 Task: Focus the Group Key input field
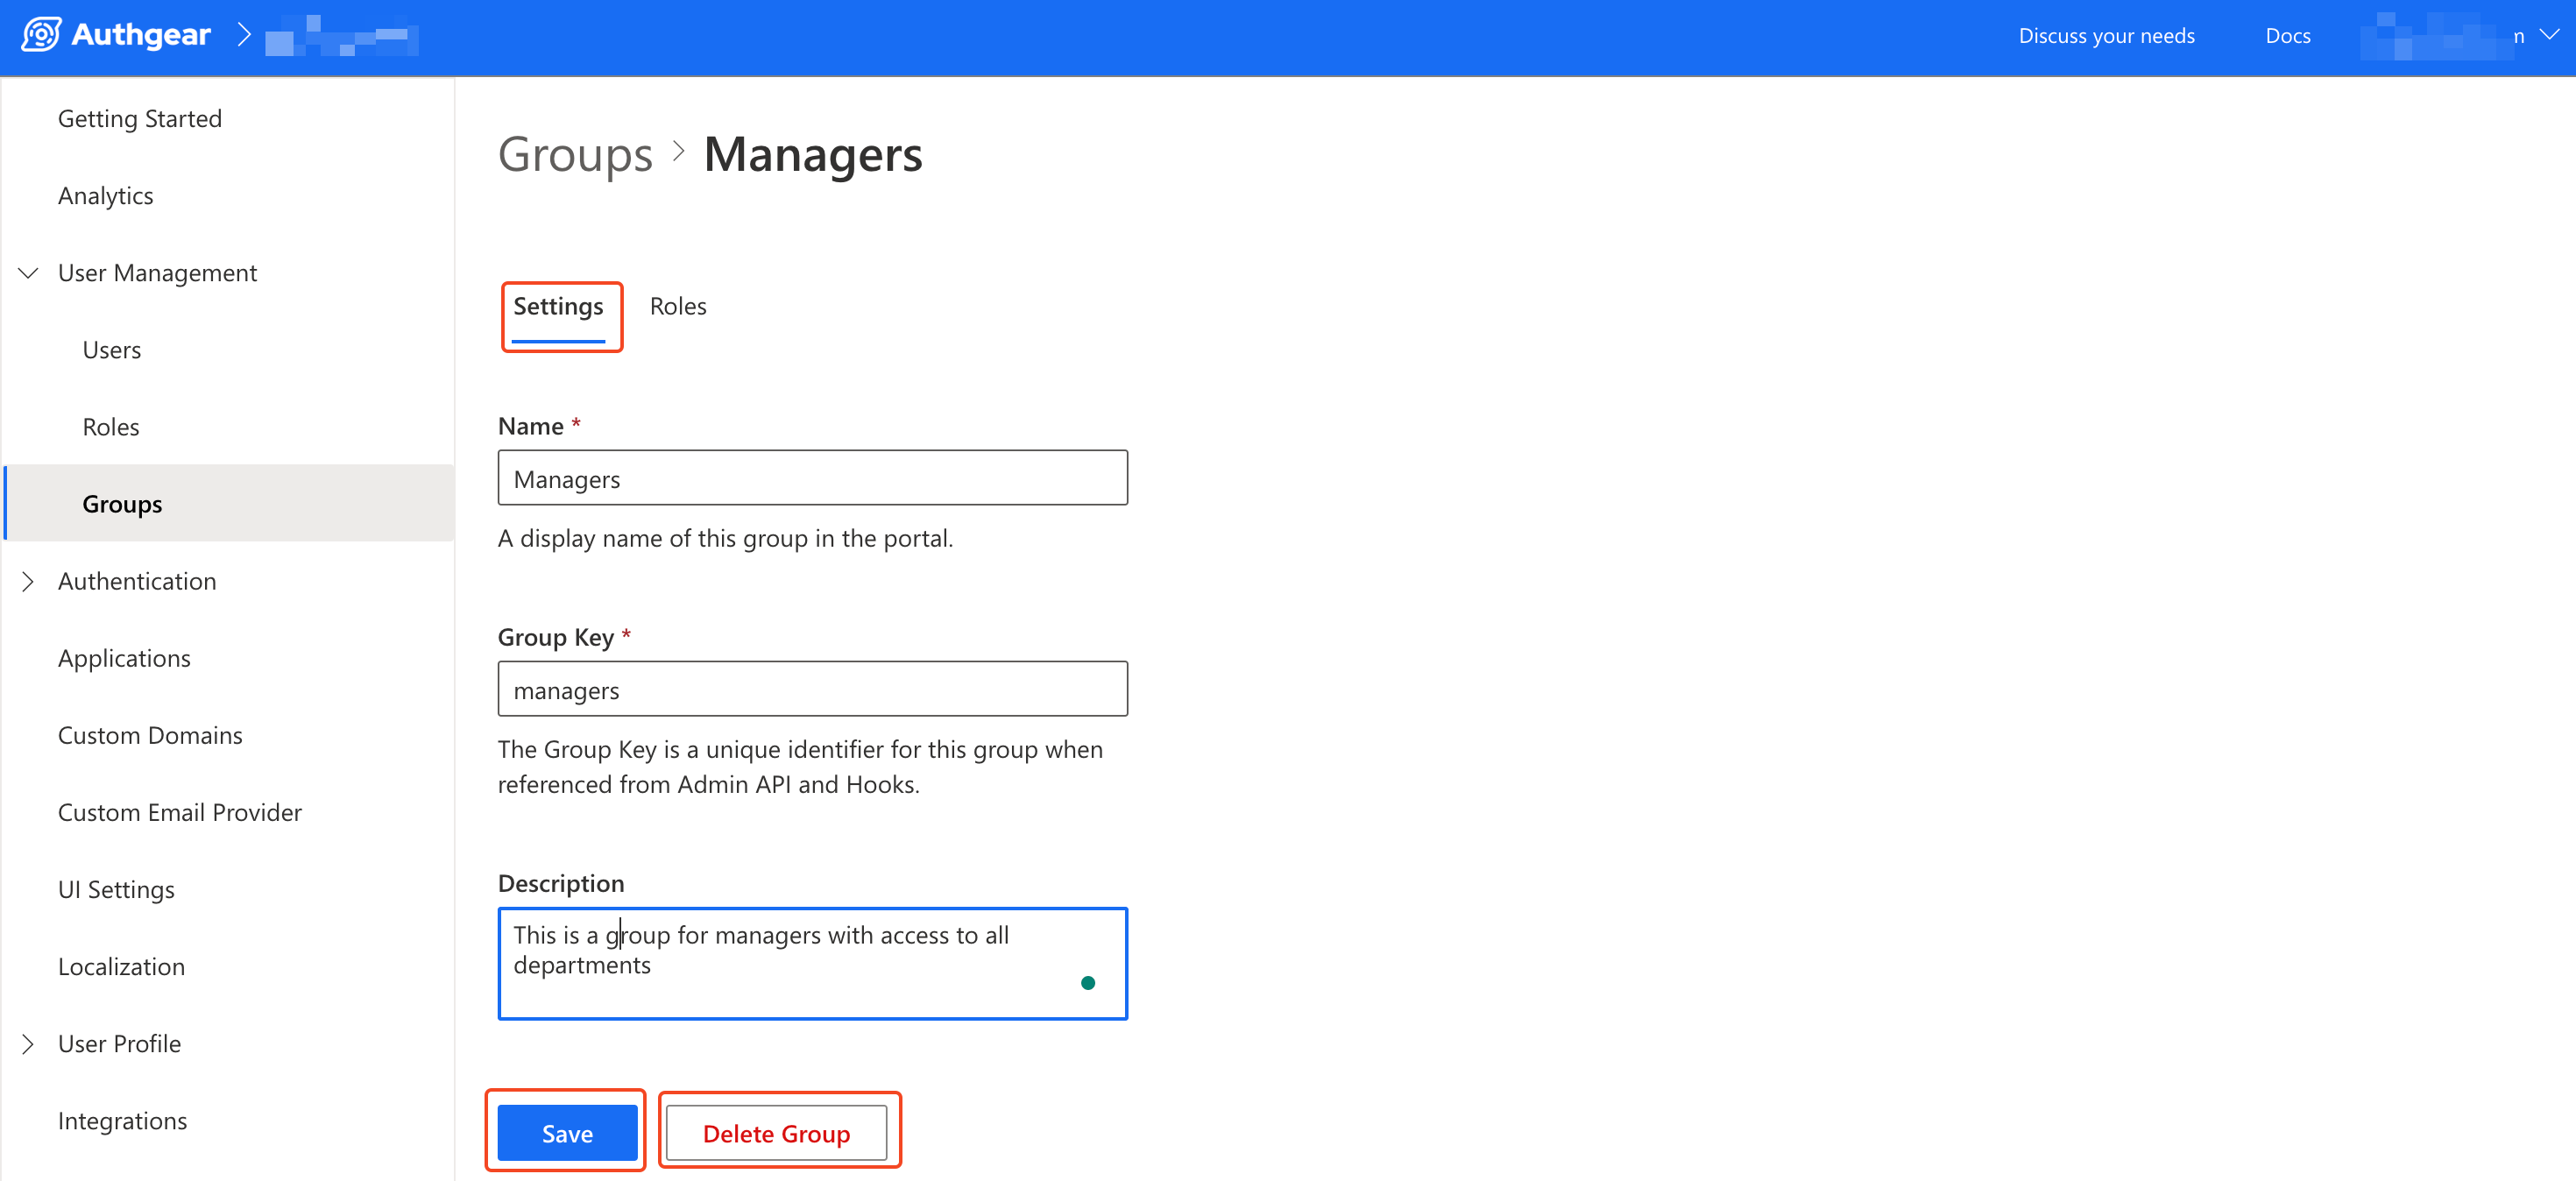point(812,689)
